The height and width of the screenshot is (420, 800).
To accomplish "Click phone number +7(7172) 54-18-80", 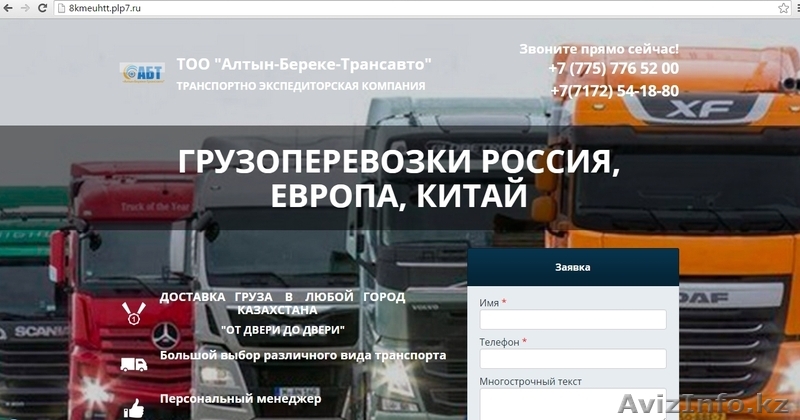I will point(615,91).
